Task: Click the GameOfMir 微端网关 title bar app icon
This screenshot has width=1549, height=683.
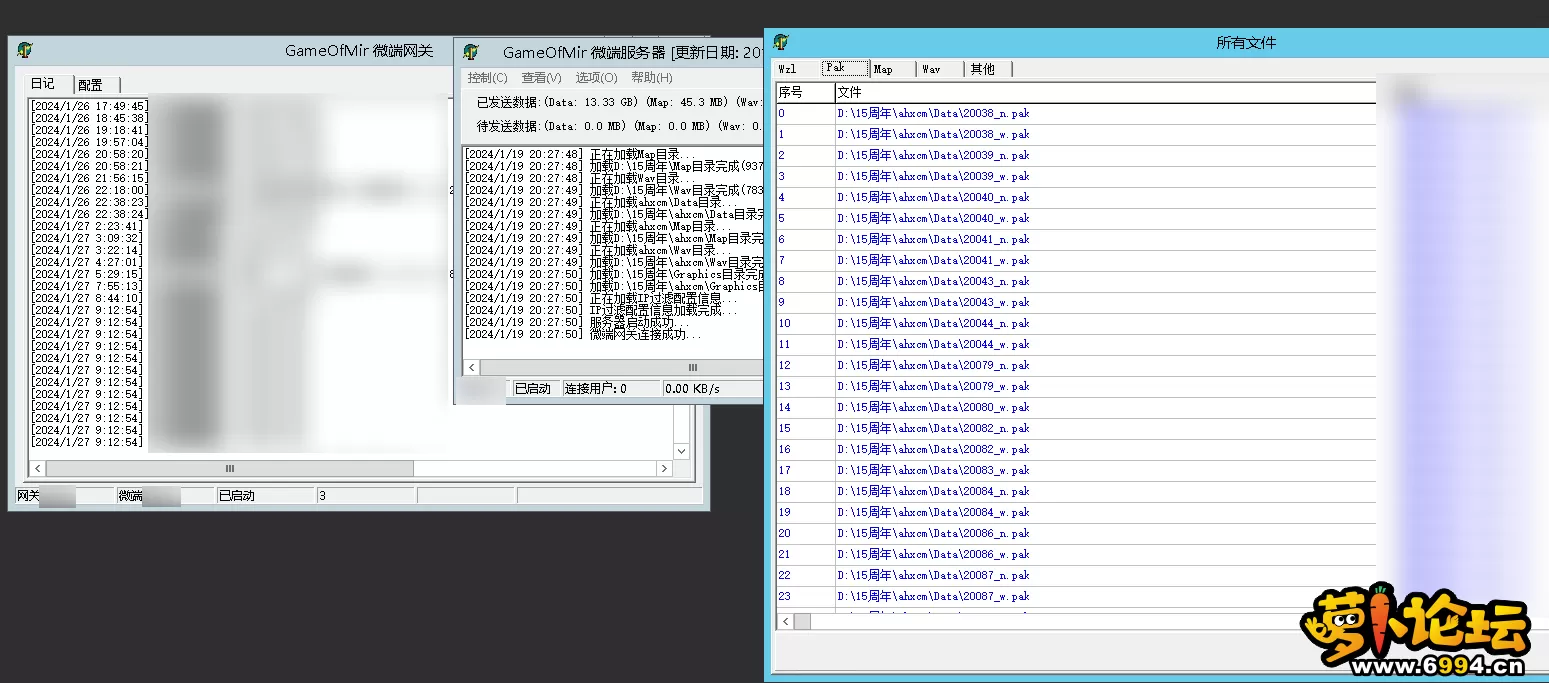Action: (25, 50)
